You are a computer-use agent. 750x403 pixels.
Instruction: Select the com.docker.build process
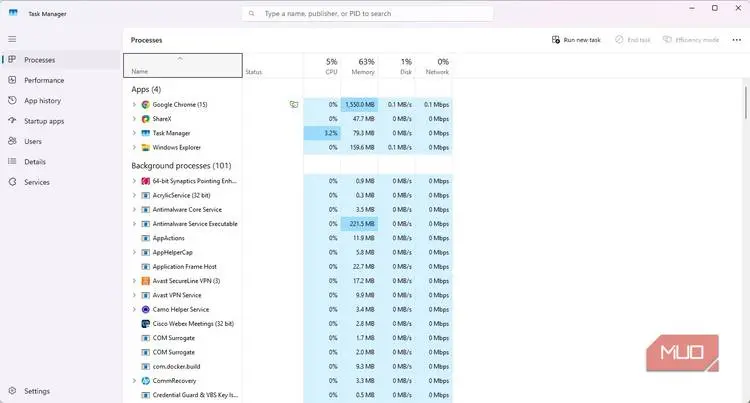288,366
